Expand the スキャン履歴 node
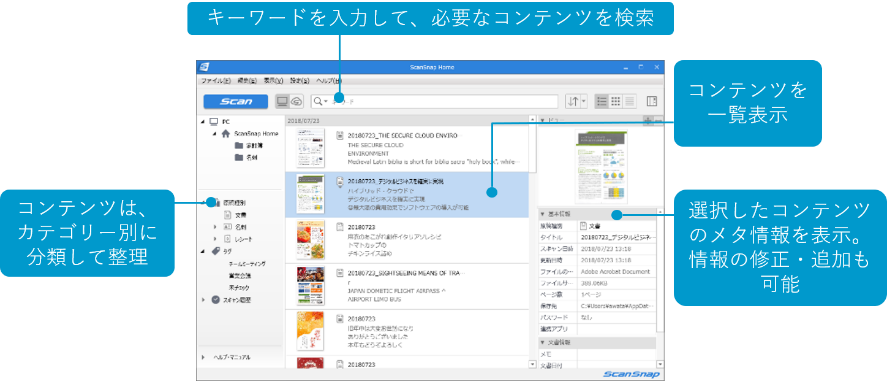 pyautogui.click(x=203, y=300)
